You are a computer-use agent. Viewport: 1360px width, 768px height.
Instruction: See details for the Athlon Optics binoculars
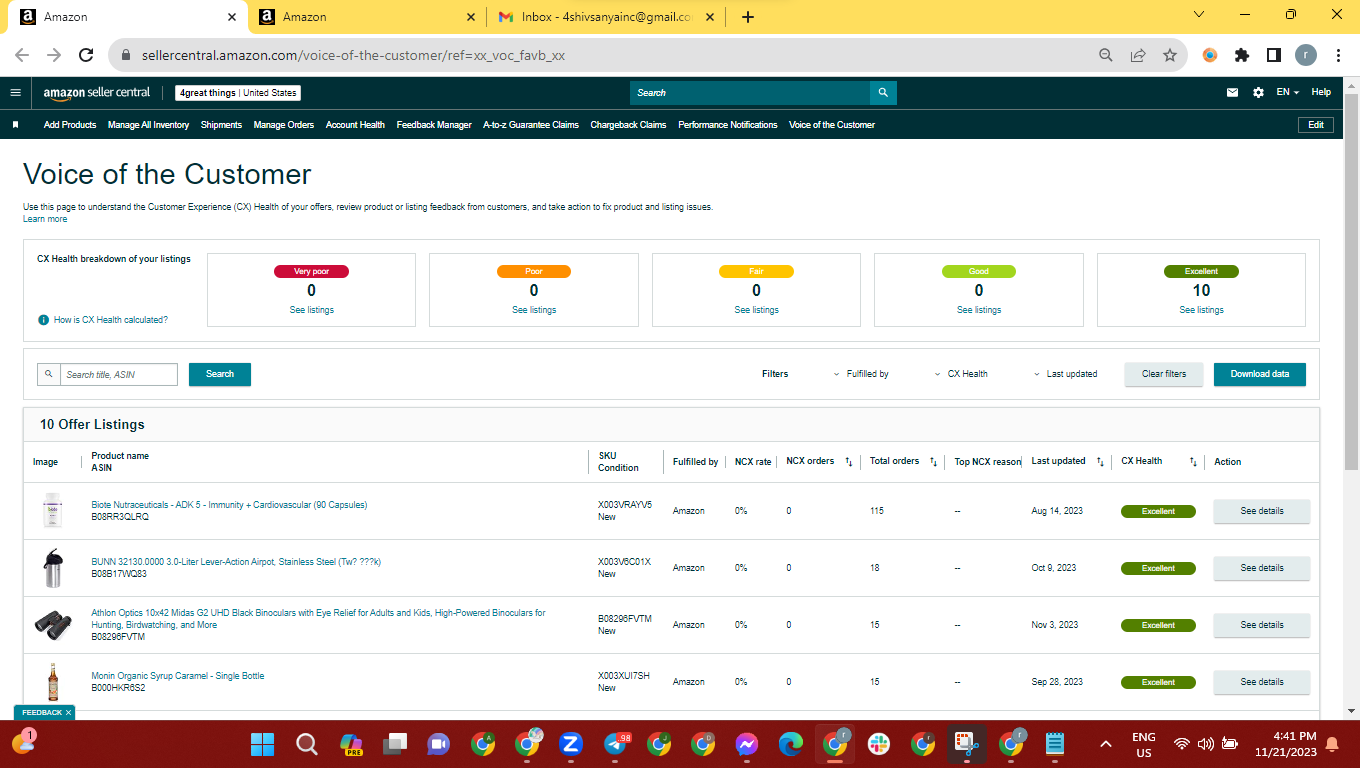click(x=1262, y=625)
